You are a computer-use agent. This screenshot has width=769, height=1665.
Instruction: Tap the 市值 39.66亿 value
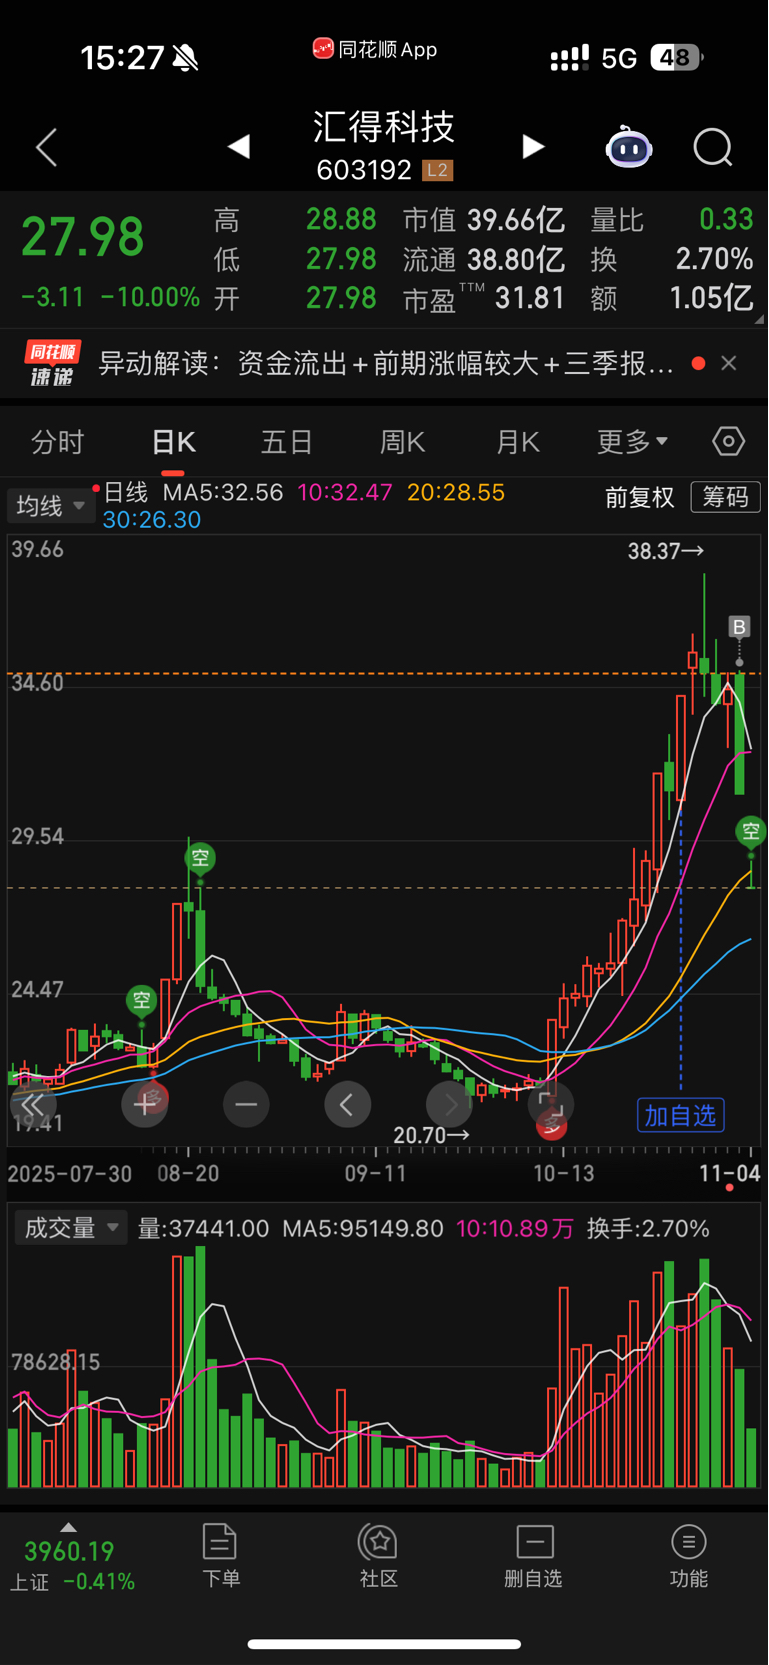pyautogui.click(x=516, y=220)
